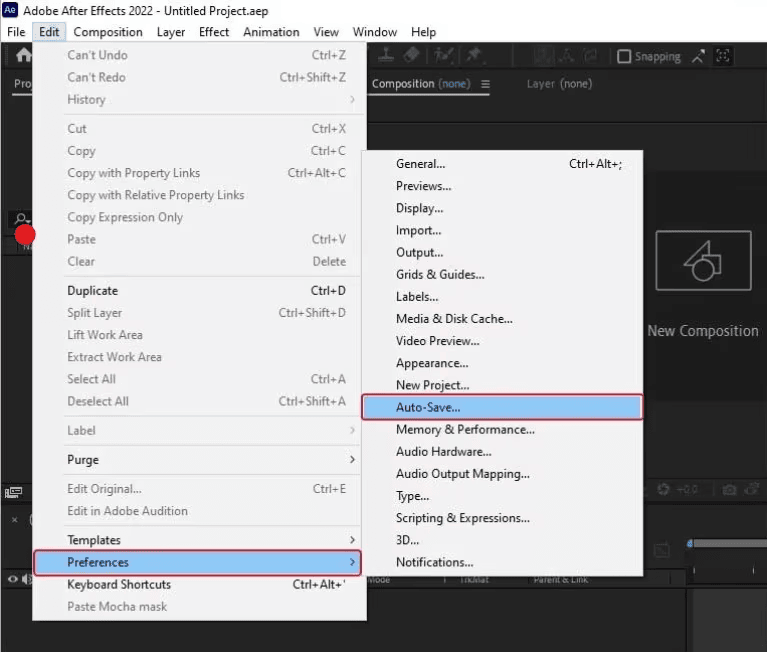Image resolution: width=767 pixels, height=652 pixels.
Task: Open Memory & Performance preferences
Action: click(502, 429)
